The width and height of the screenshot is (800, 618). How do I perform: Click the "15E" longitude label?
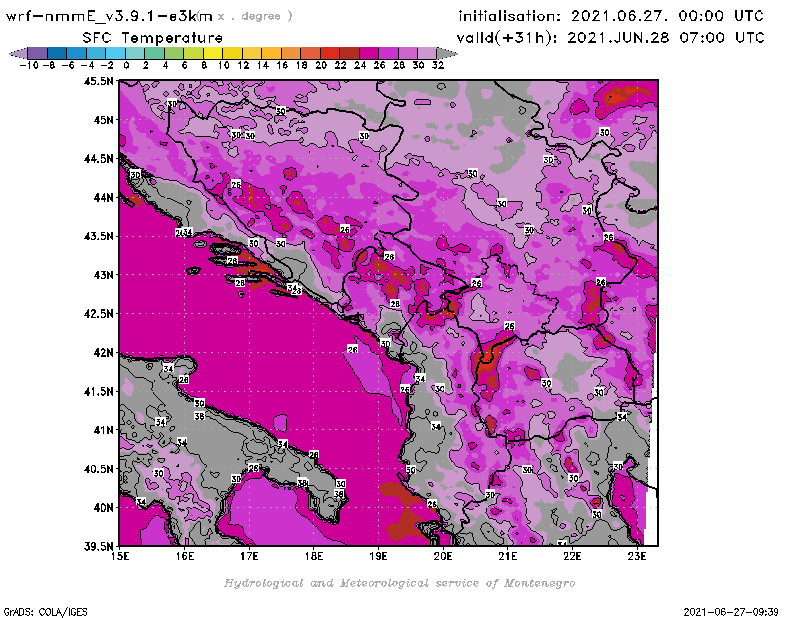point(120,556)
